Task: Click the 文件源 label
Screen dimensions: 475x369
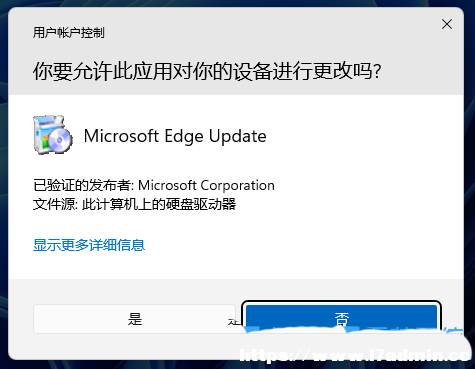Action: [54, 204]
